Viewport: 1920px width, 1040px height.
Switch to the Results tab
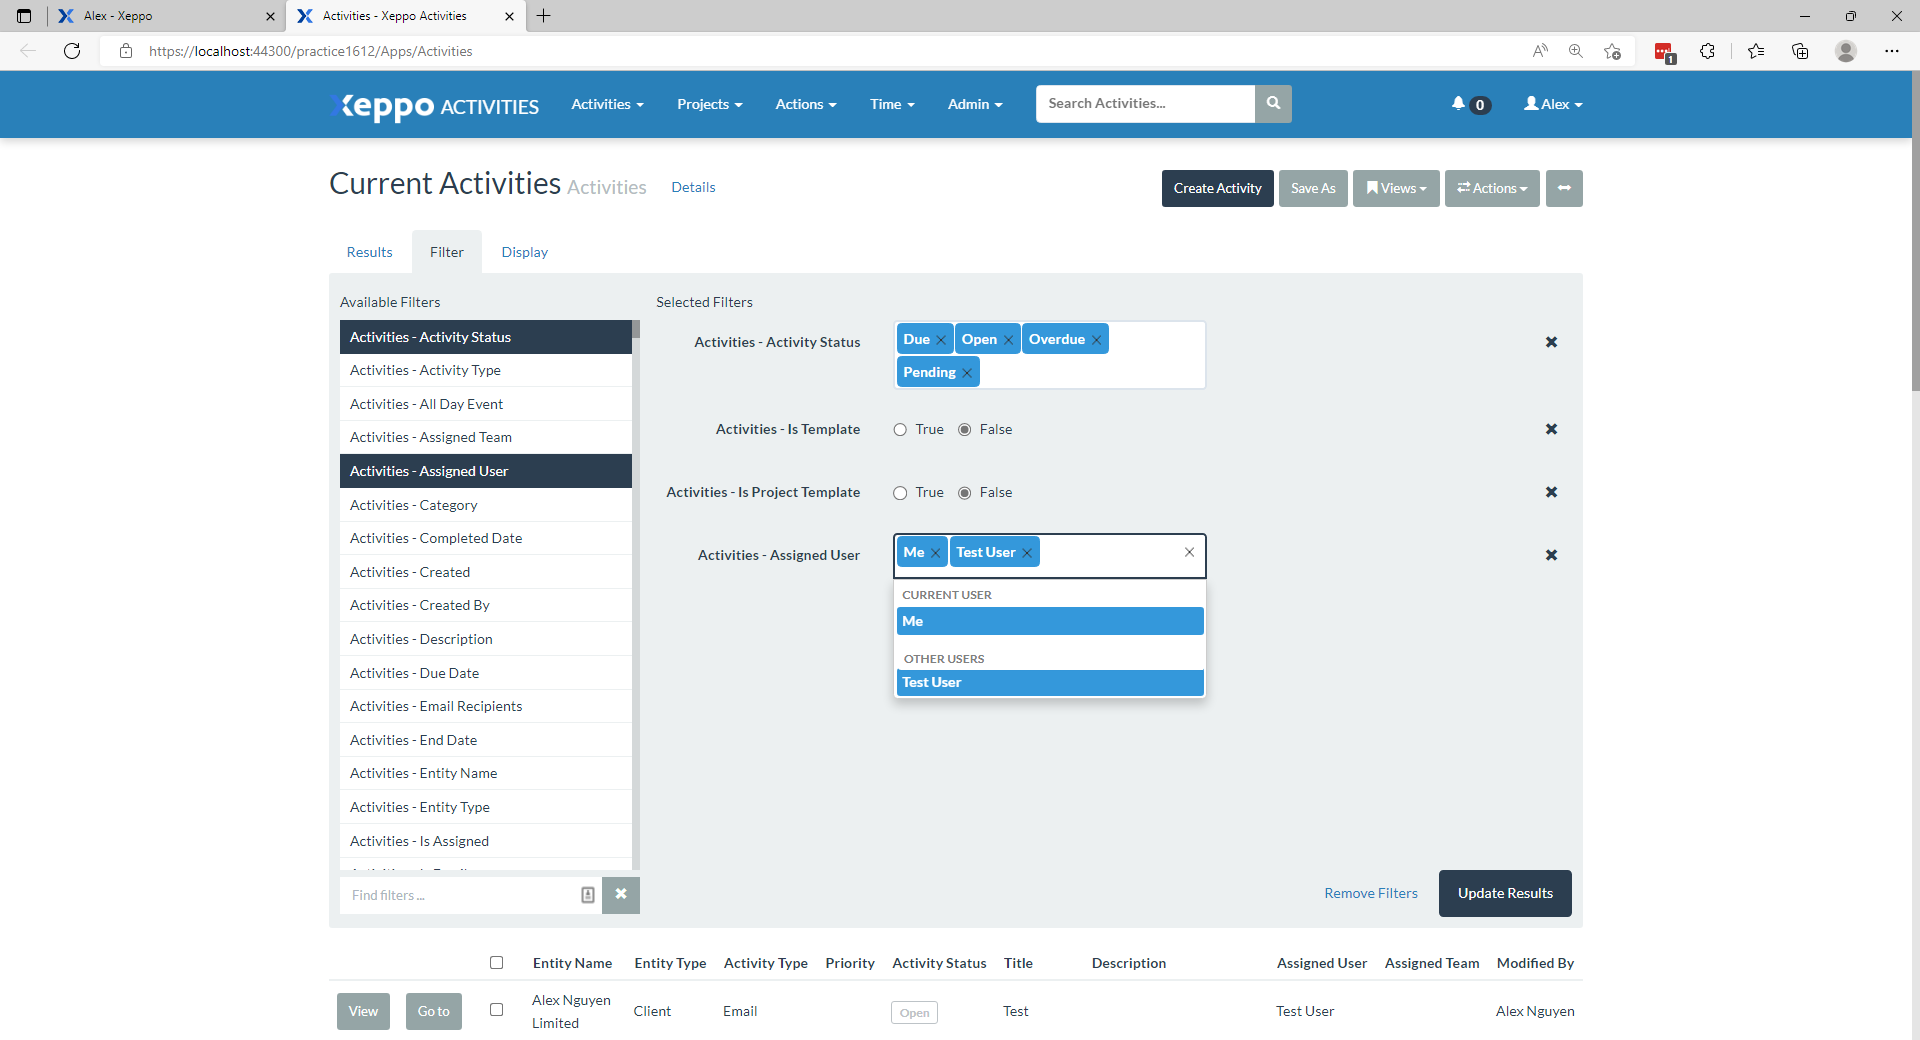click(x=369, y=252)
